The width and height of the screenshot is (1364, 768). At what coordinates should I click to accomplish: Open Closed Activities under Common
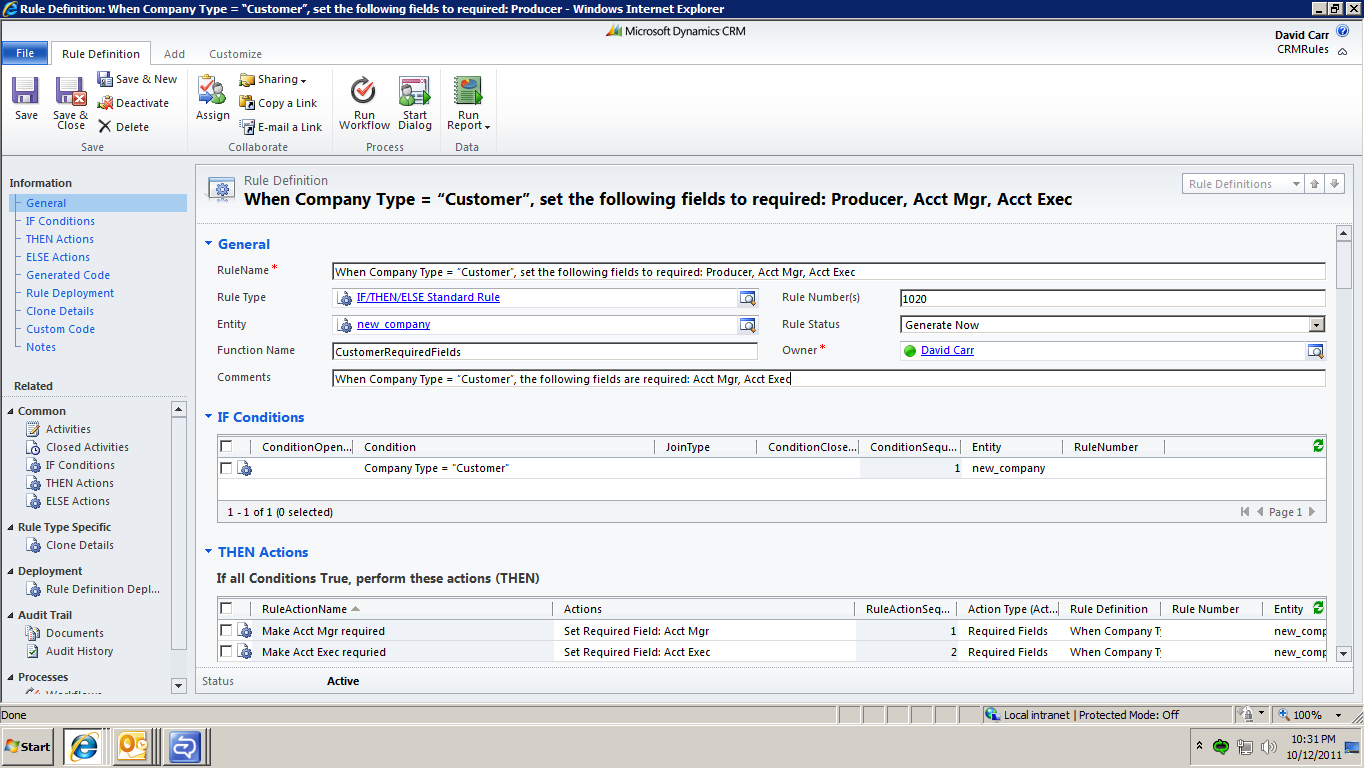pos(86,447)
